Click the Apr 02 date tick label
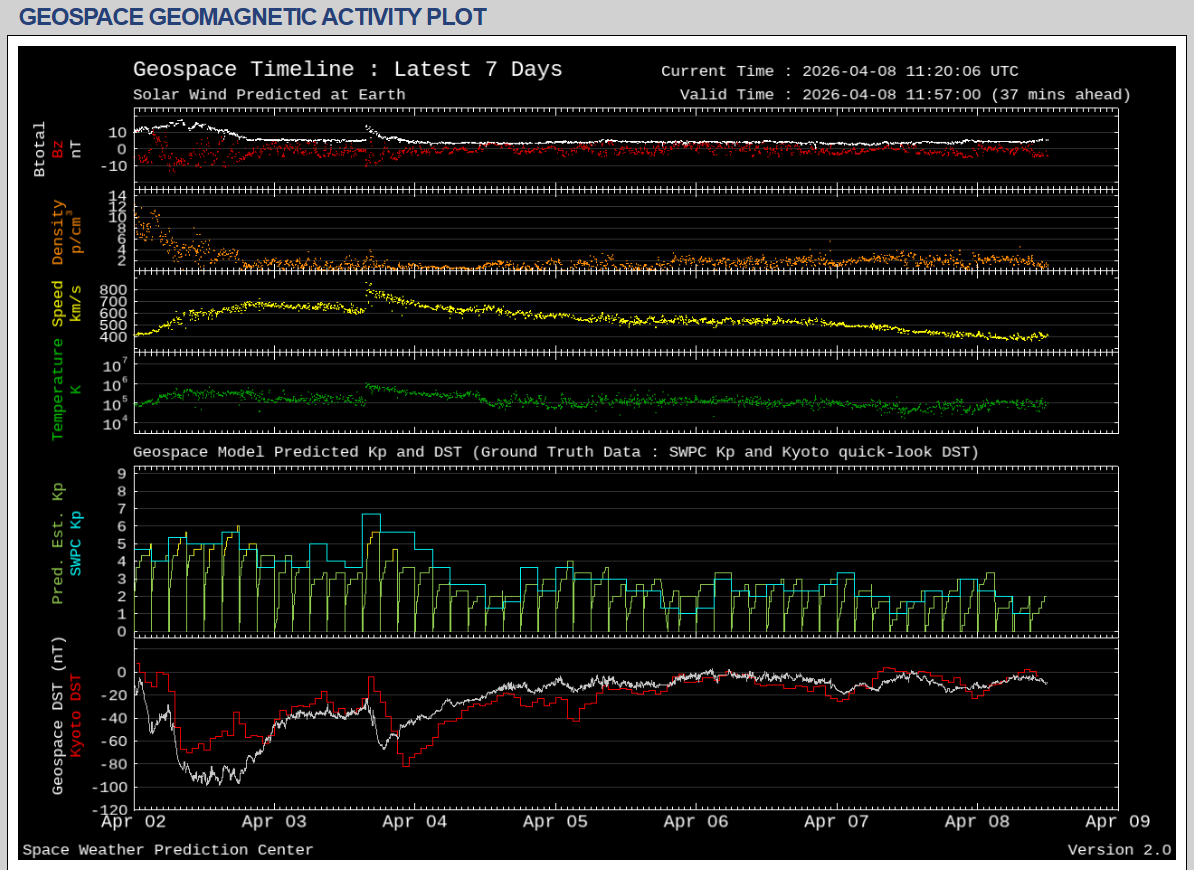Viewport: 1194px width, 870px height. (134, 822)
